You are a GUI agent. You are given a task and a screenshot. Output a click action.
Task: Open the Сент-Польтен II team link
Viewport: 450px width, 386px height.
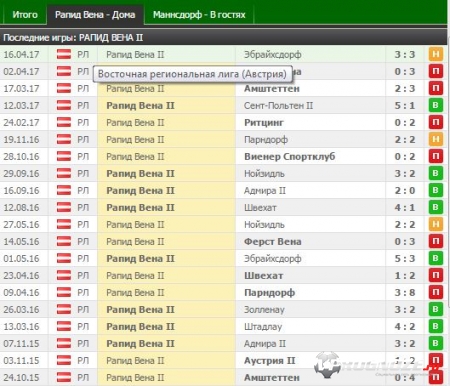pos(278,106)
